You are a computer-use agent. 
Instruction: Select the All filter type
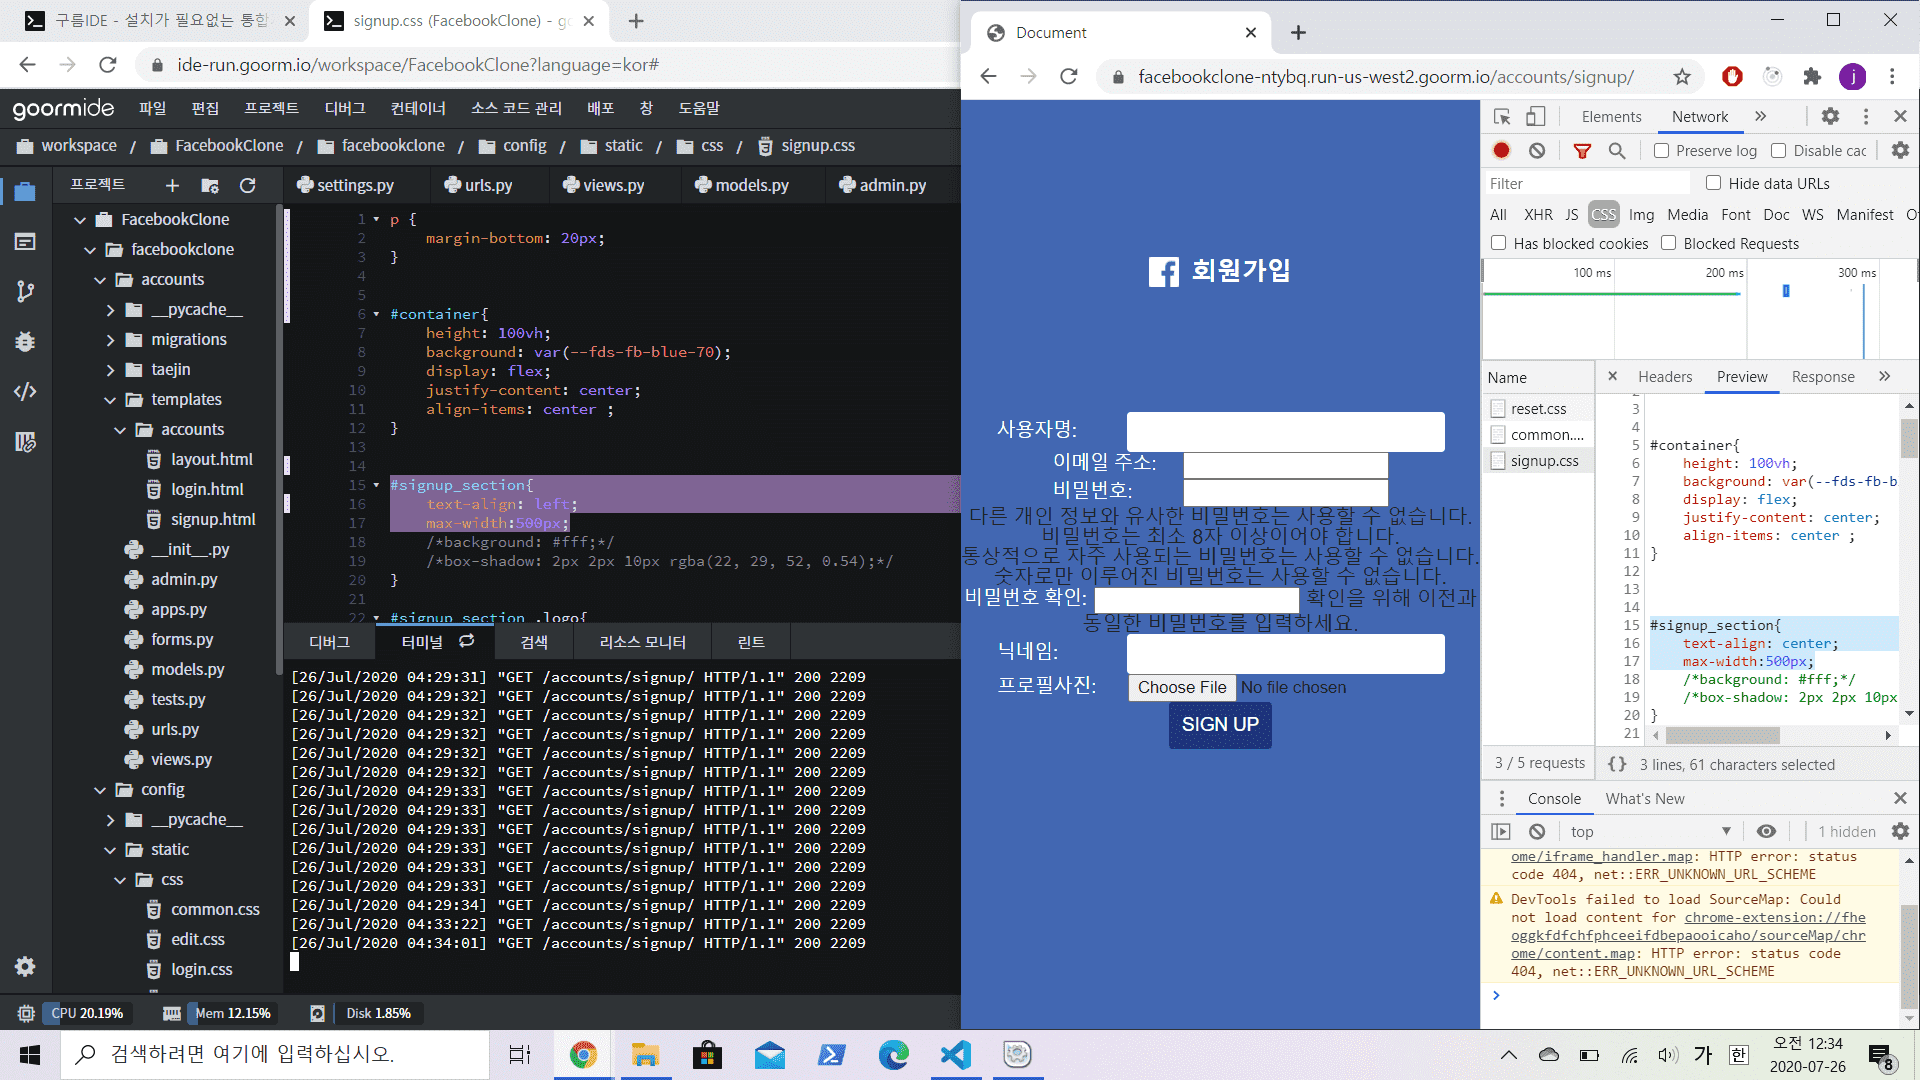click(x=1498, y=214)
